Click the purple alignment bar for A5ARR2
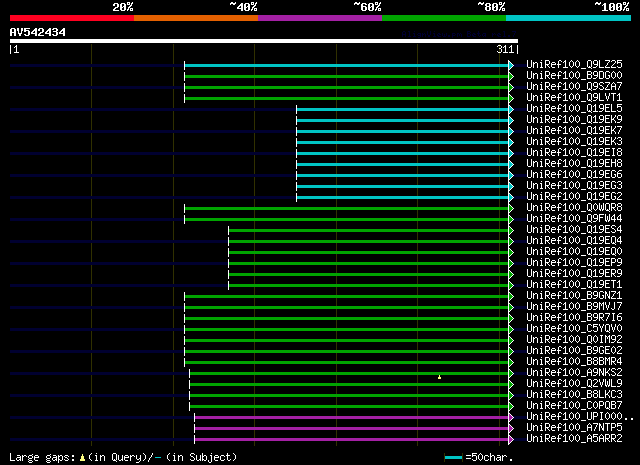Image resolution: width=640 pixels, height=465 pixels. coord(351,439)
